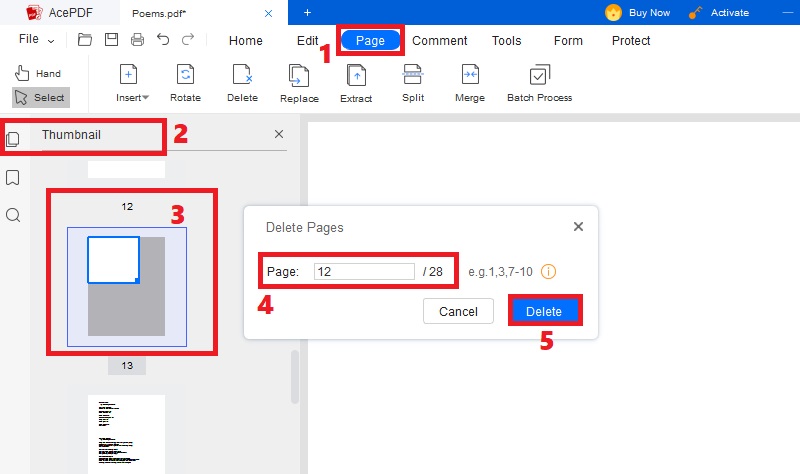Close the Delete Pages dialog
The width and height of the screenshot is (800, 474).
578,227
